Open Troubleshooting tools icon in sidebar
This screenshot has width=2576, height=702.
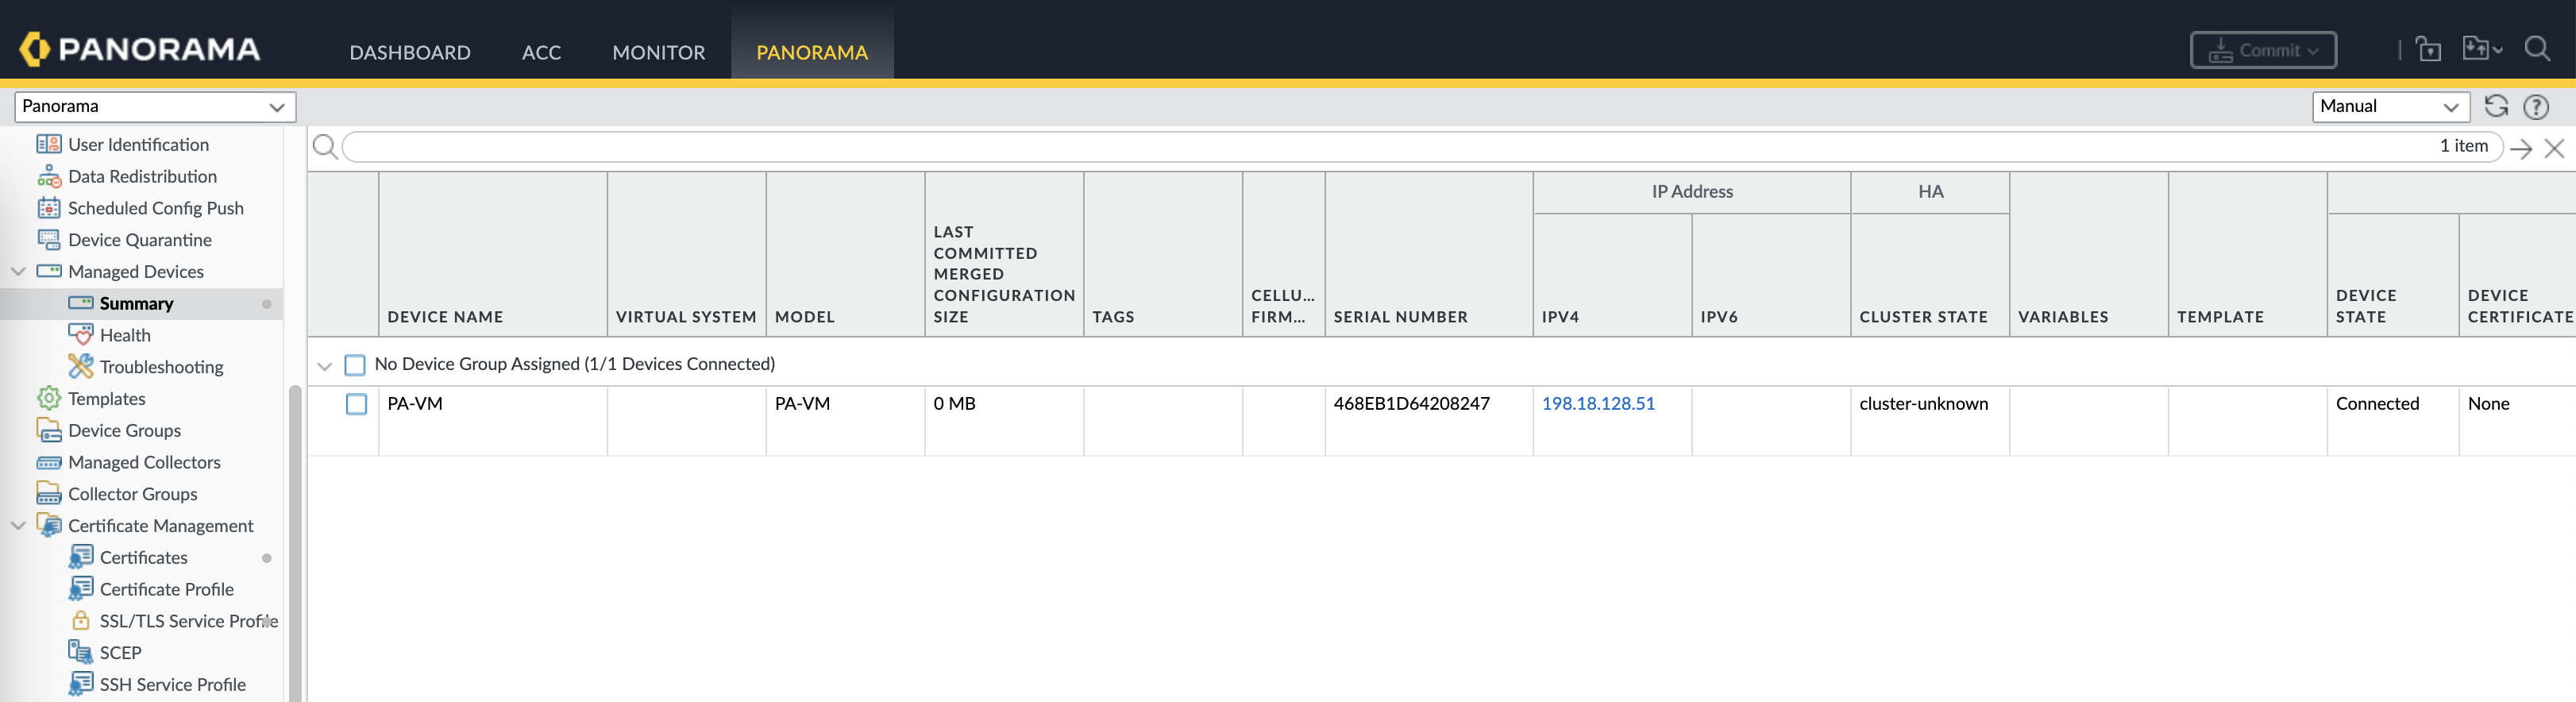click(x=80, y=366)
